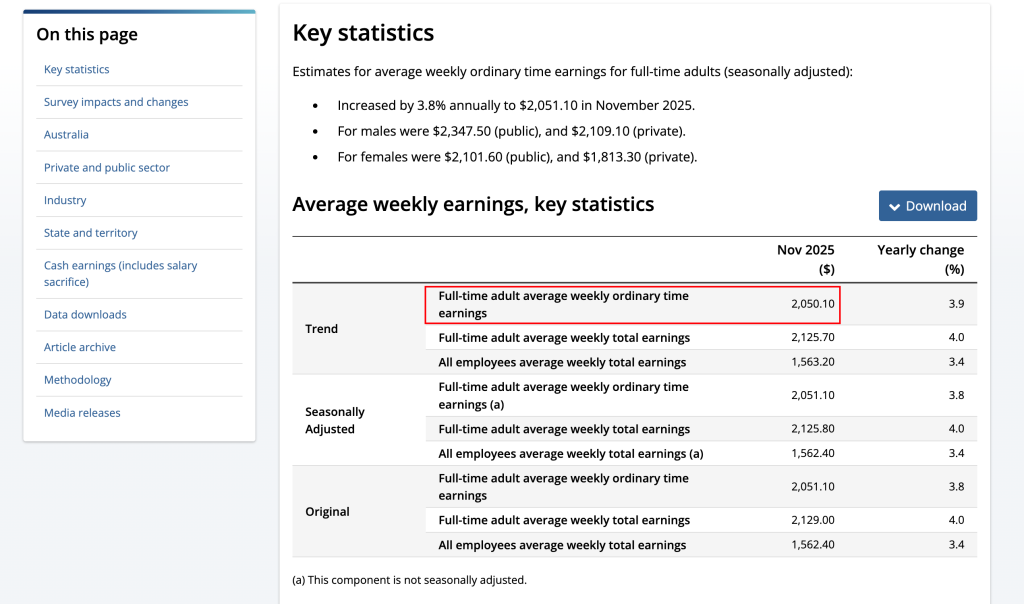Click the 'Average weekly earnings, key statistics' heading
The width and height of the screenshot is (1024, 604).
coord(473,205)
